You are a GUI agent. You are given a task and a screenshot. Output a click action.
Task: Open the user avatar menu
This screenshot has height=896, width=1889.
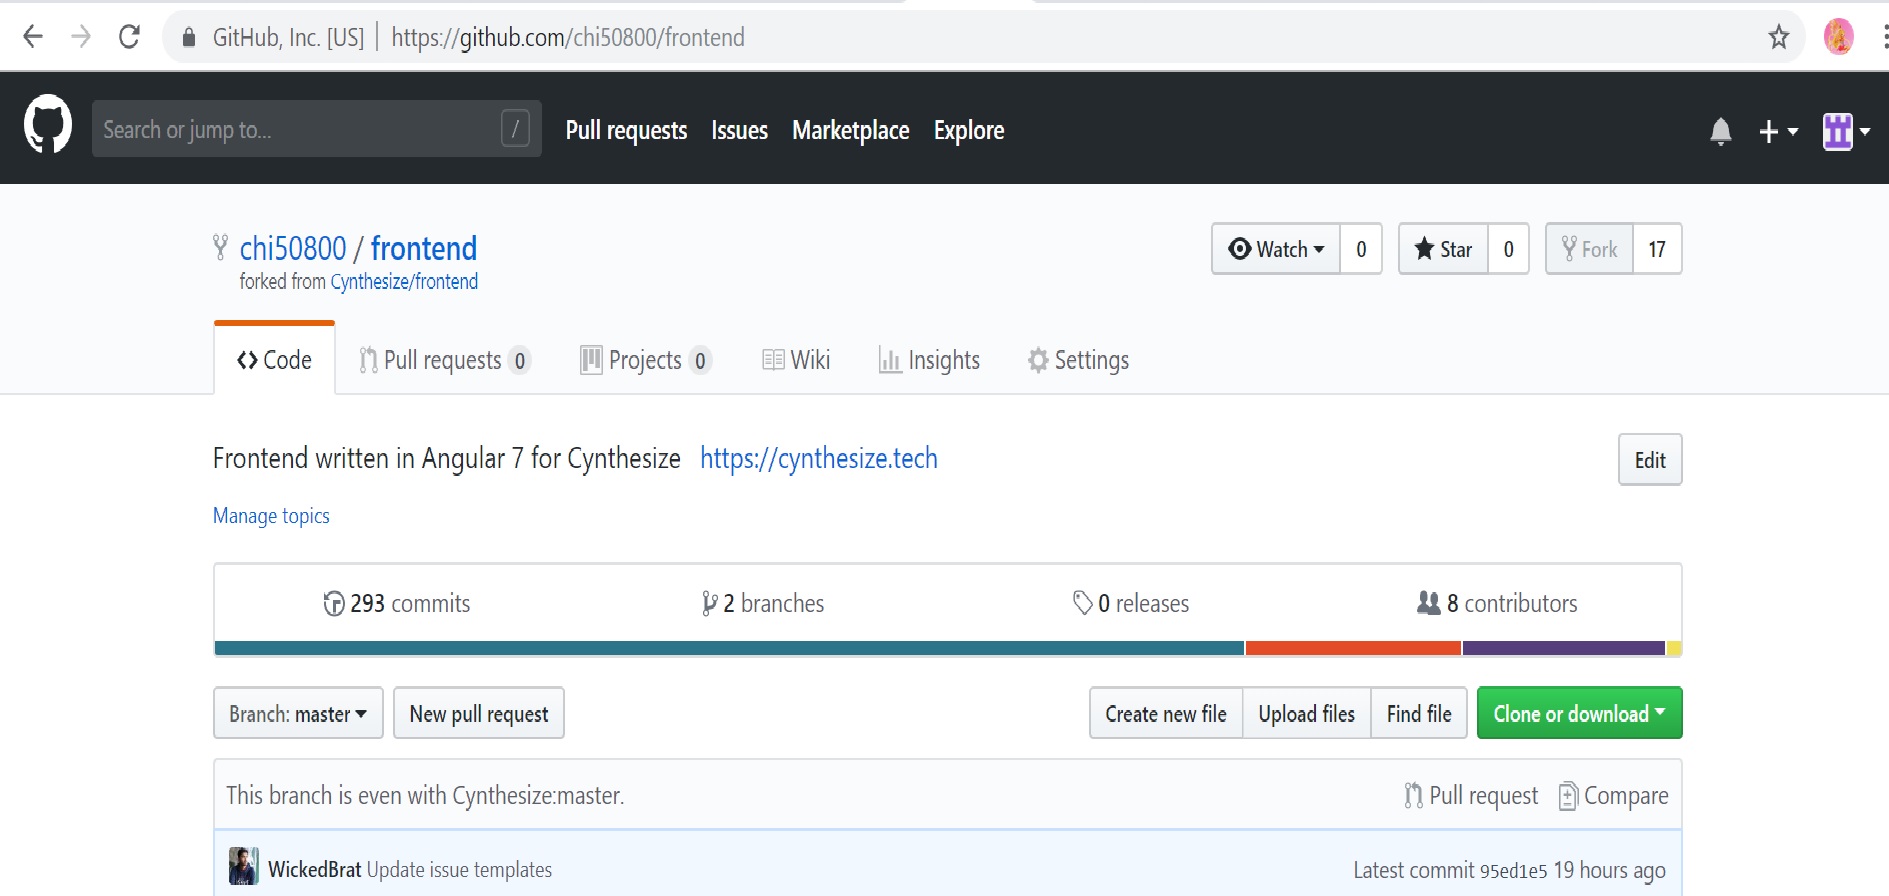point(1845,131)
